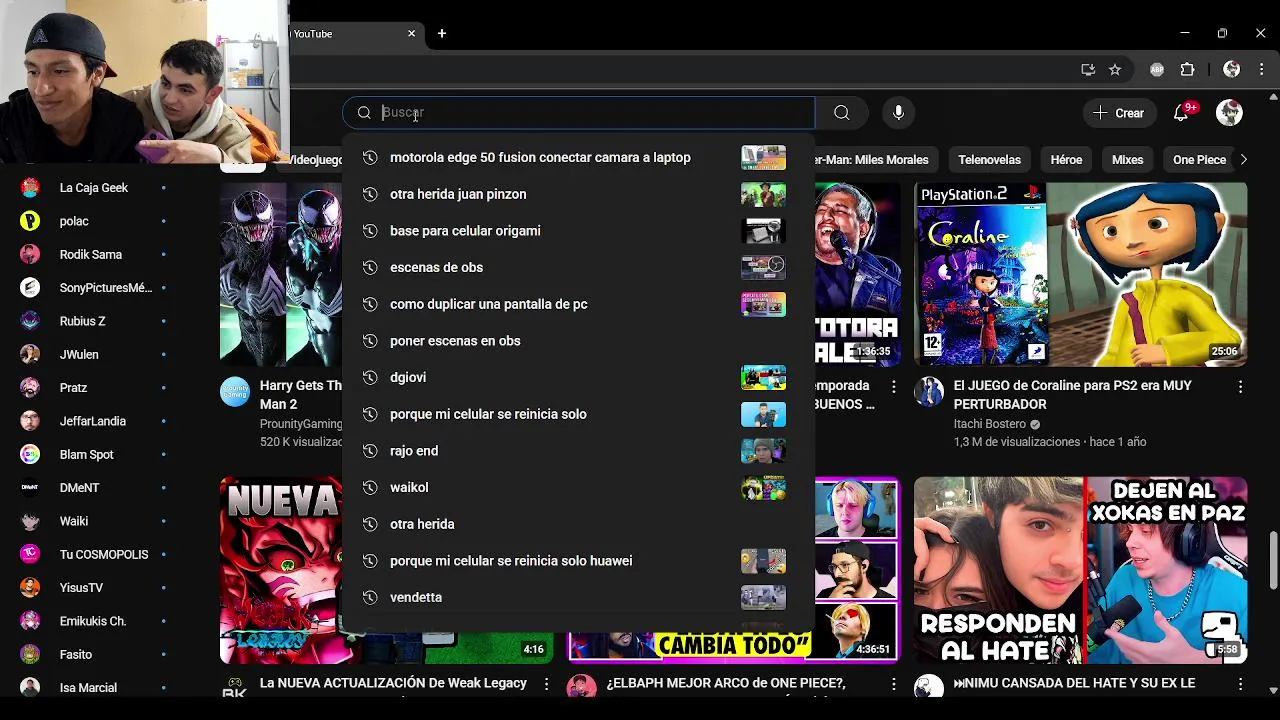Choose the vendetta search suggestion
This screenshot has height=720, width=1280.
pyautogui.click(x=578, y=597)
